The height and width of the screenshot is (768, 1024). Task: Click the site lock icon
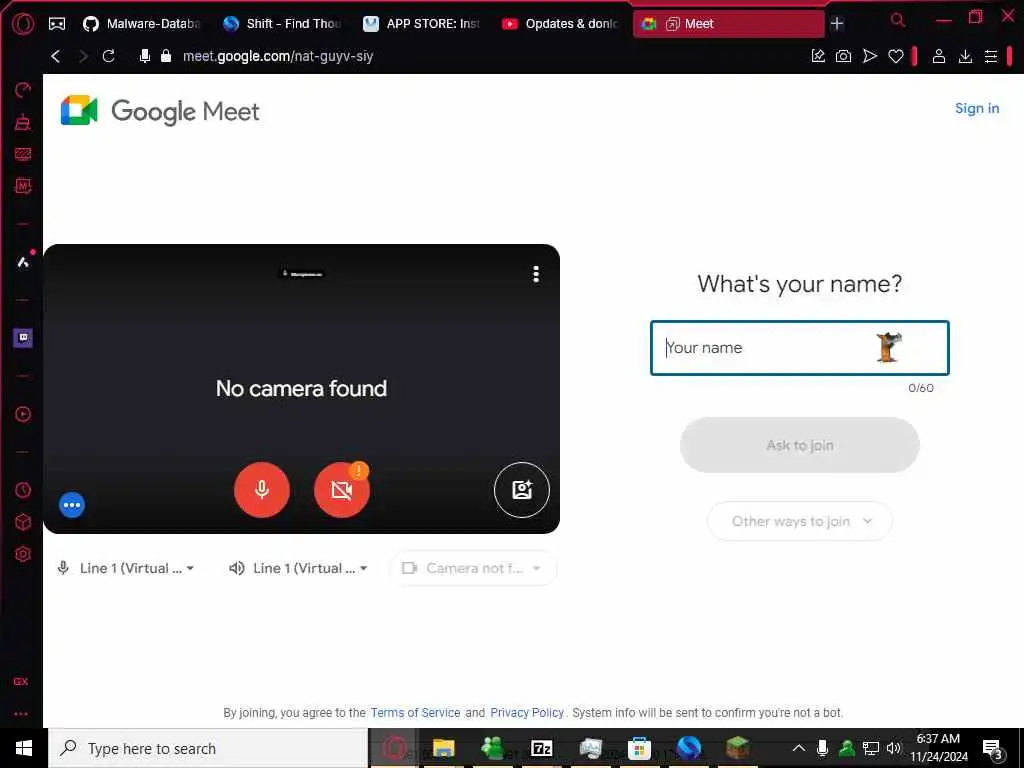click(166, 56)
